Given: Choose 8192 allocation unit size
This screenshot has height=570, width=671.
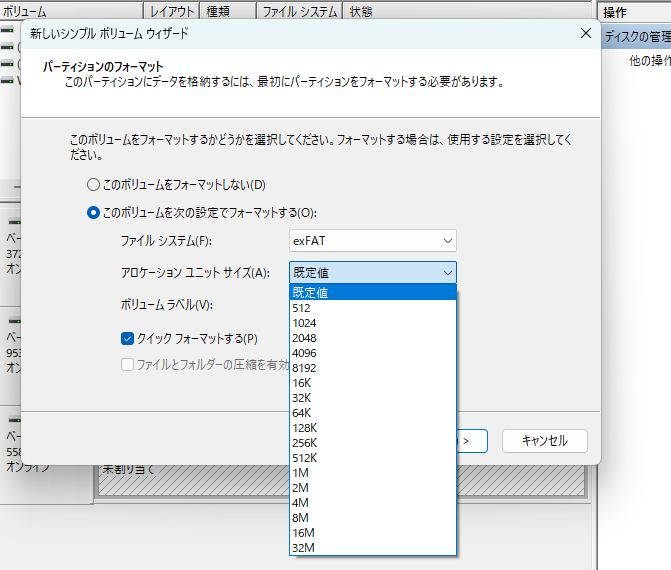Looking at the screenshot, I should click(x=373, y=368).
